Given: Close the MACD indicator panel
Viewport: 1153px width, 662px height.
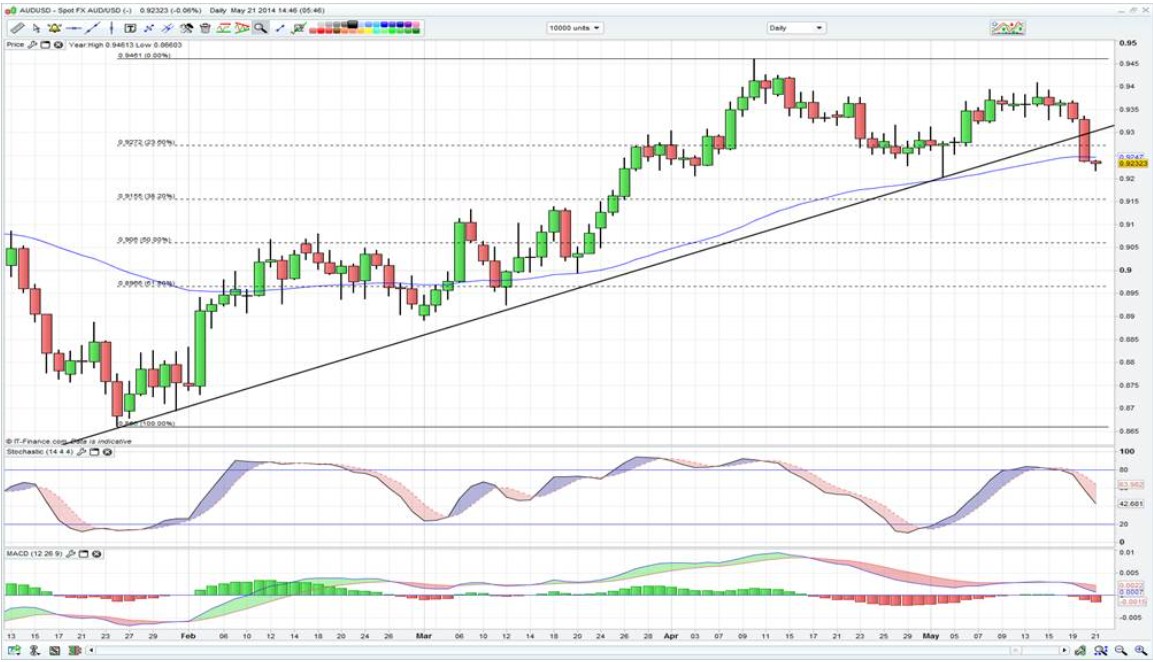Looking at the screenshot, I should 94,554.
